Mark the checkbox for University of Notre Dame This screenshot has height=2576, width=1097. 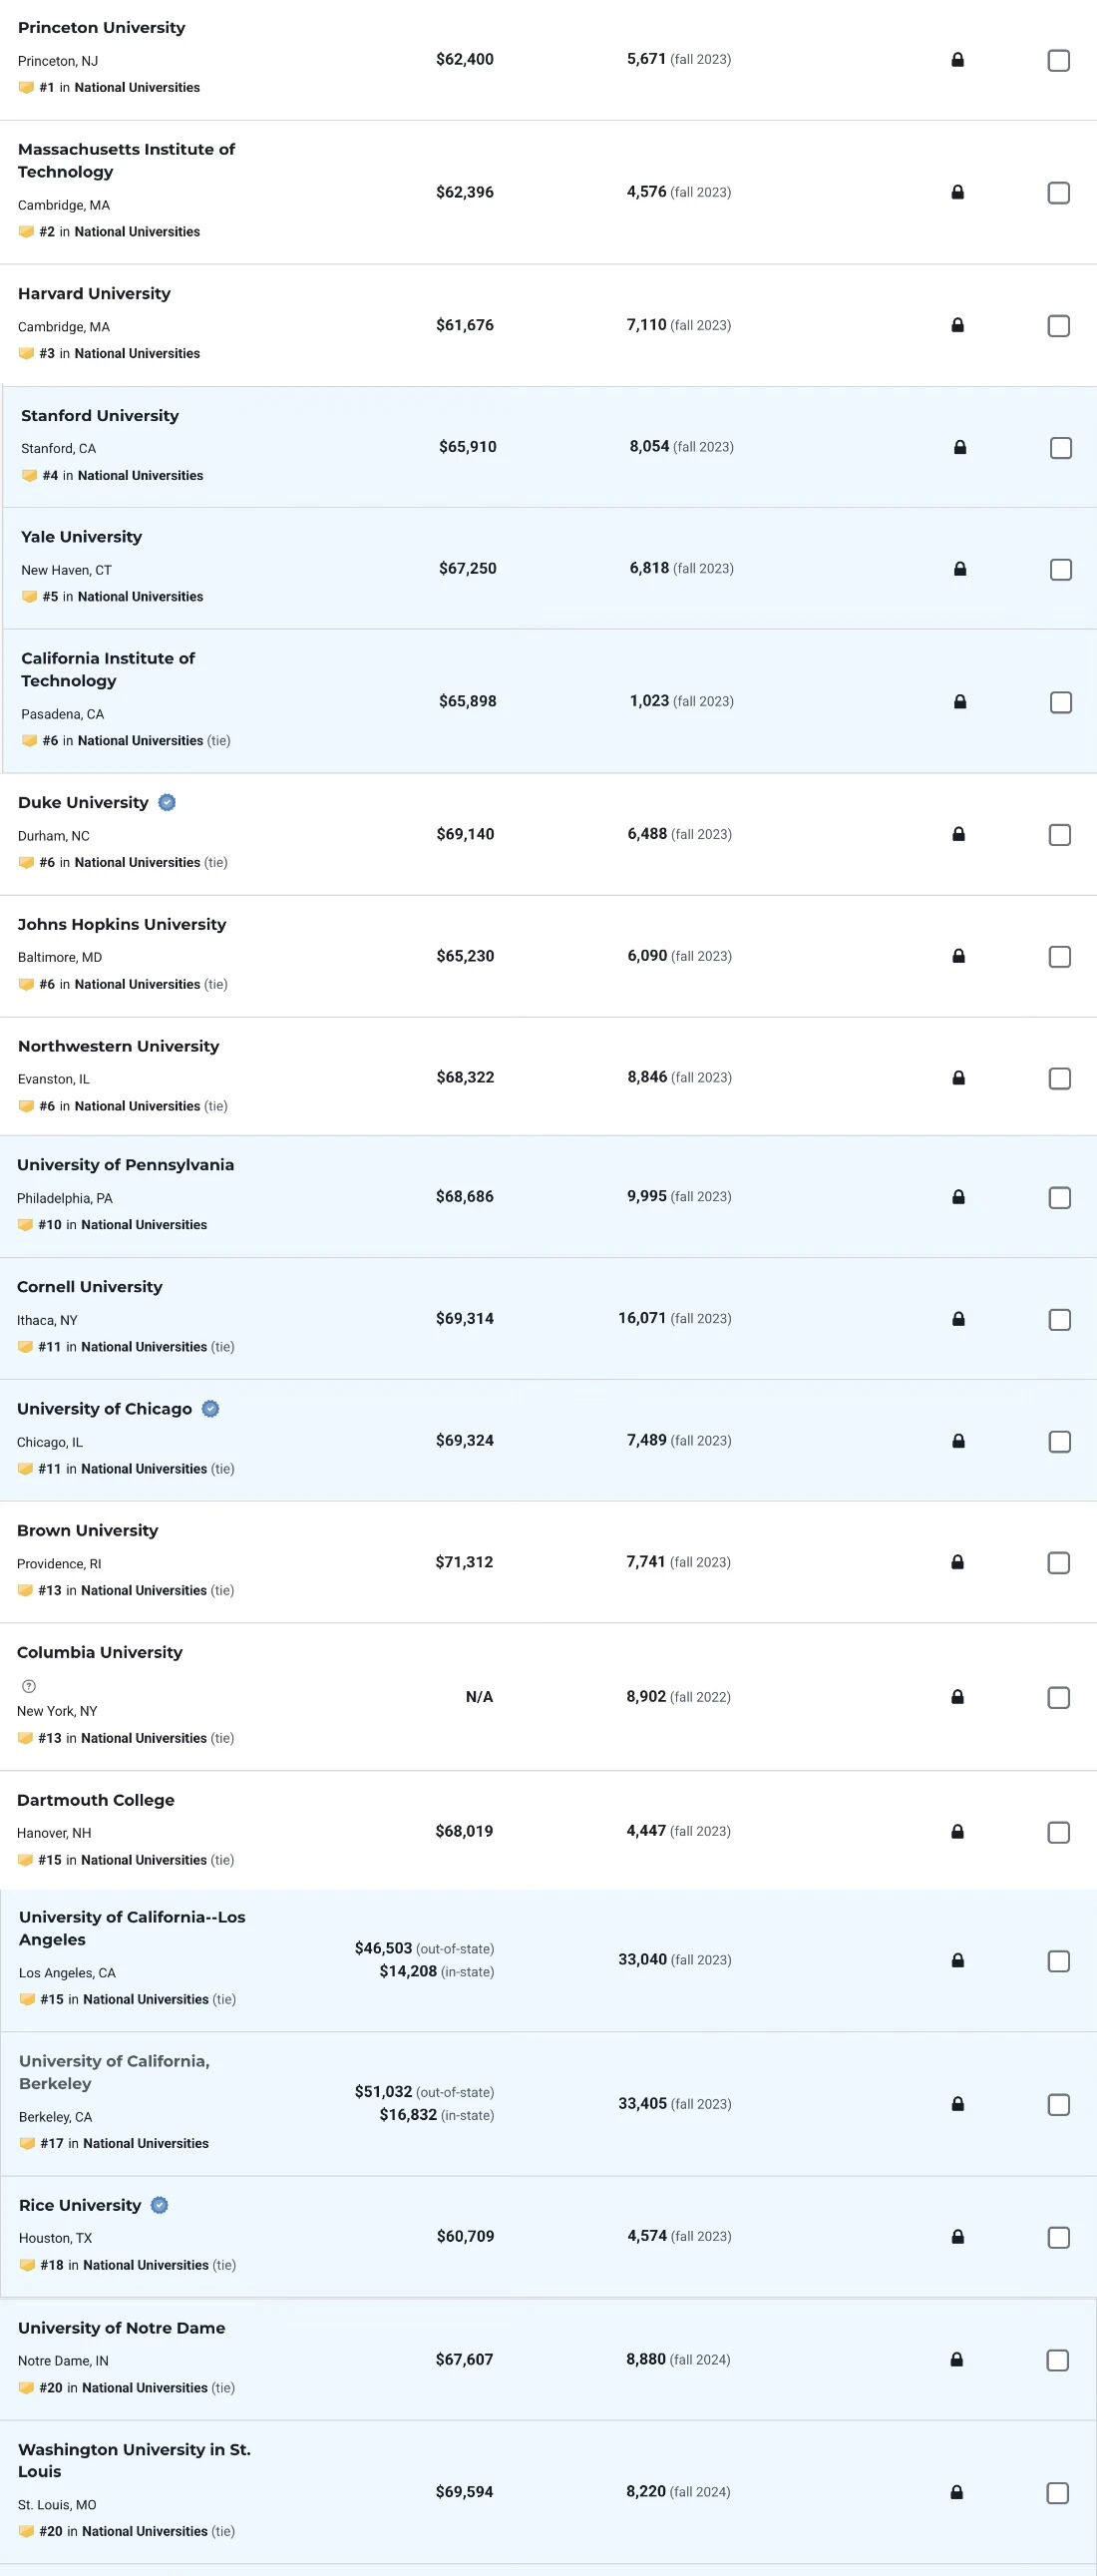coord(1057,2360)
